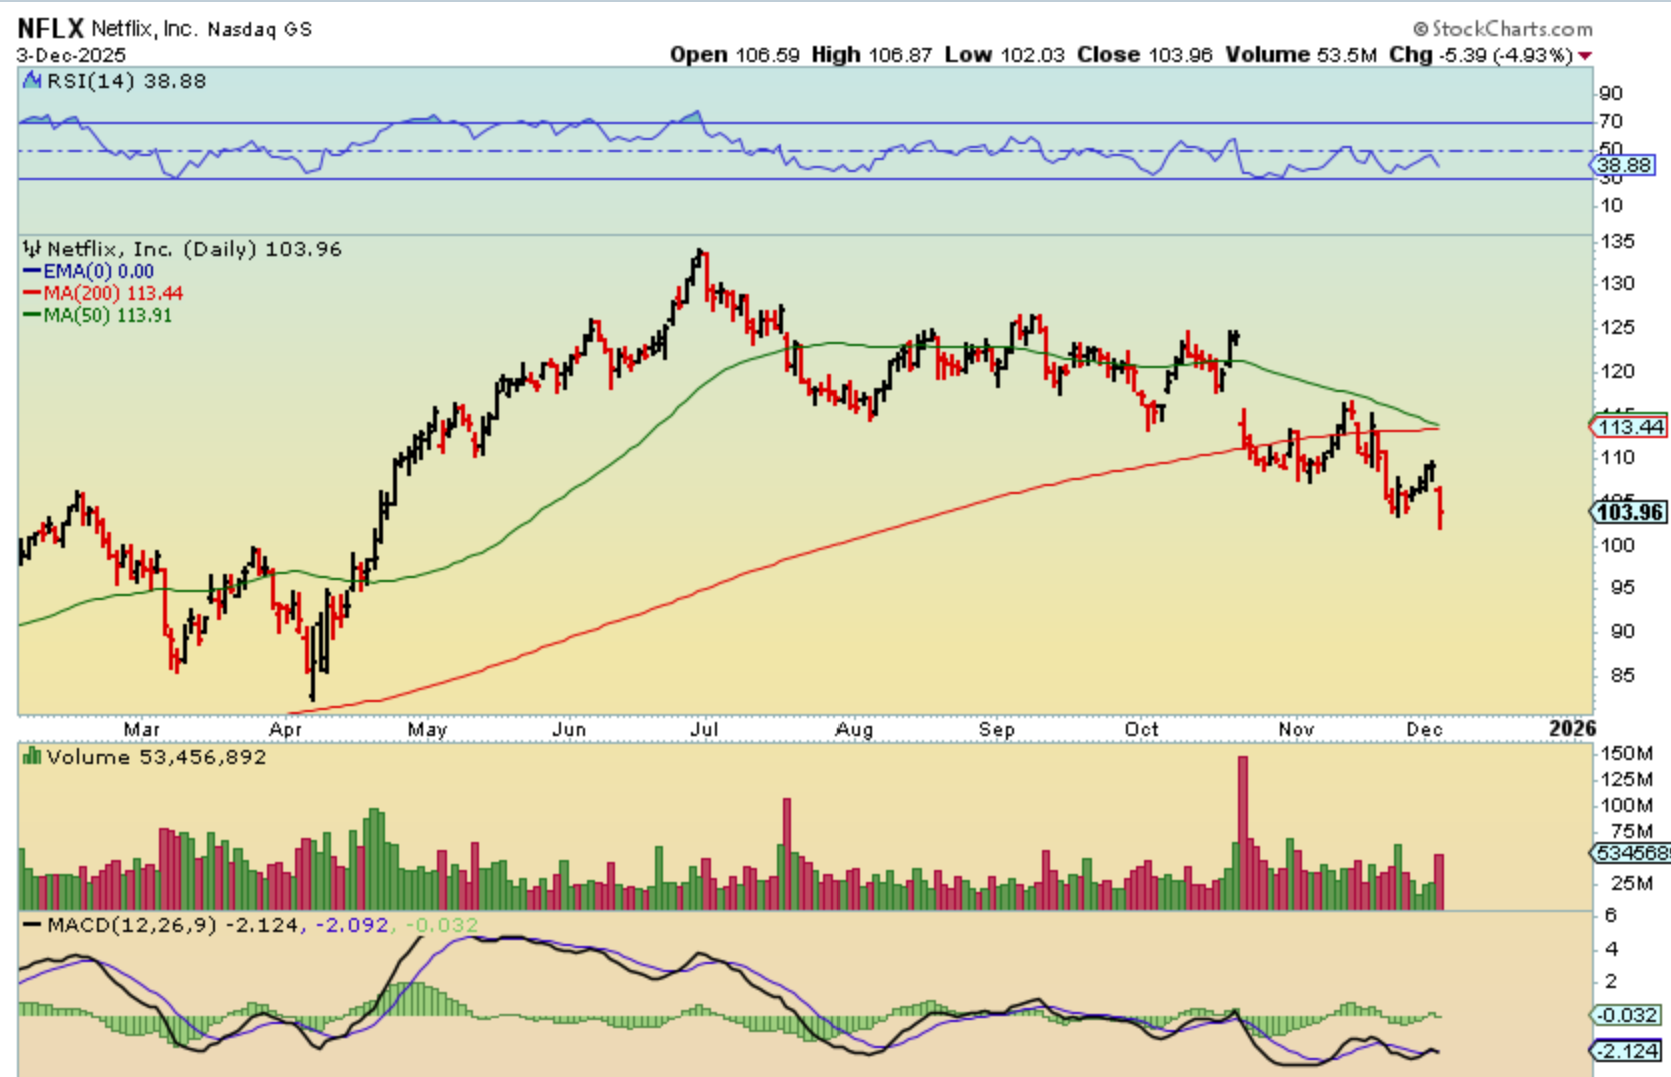Select the 3-Dec-2025 date text
Image resolution: width=1671 pixels, height=1077 pixels.
pos(71,55)
